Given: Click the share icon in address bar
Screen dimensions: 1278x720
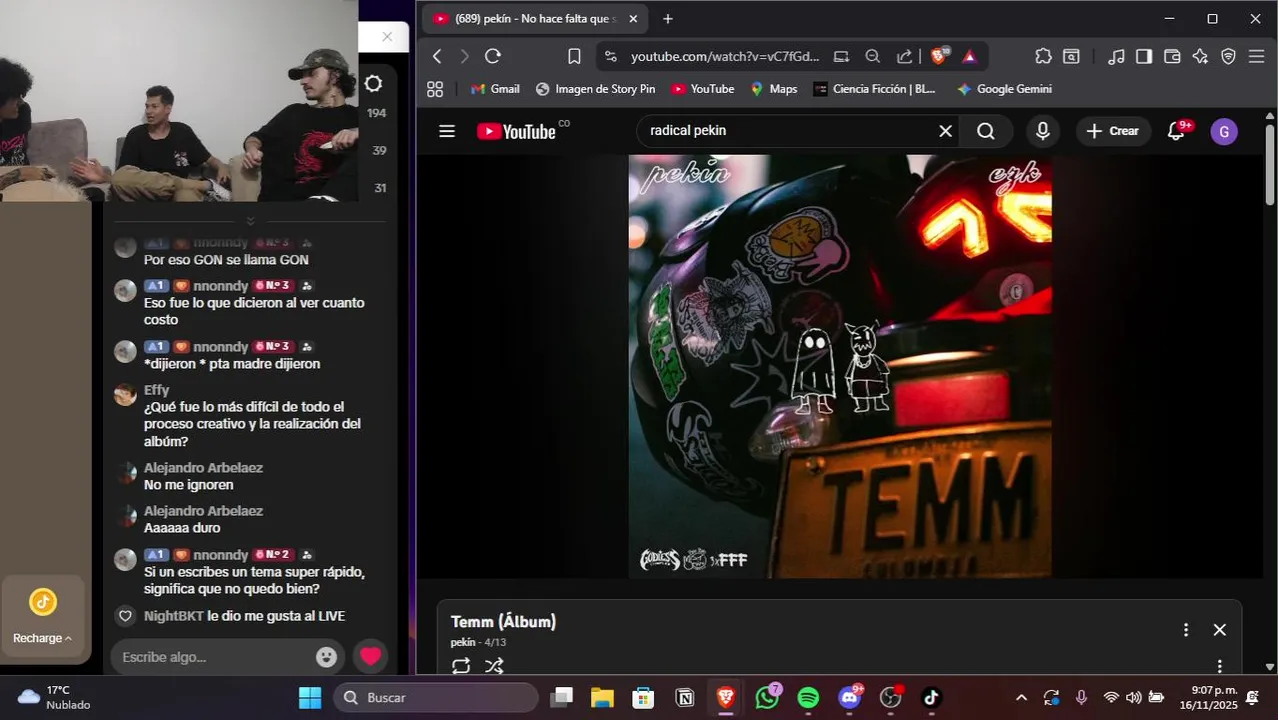Looking at the screenshot, I should pyautogui.click(x=904, y=57).
